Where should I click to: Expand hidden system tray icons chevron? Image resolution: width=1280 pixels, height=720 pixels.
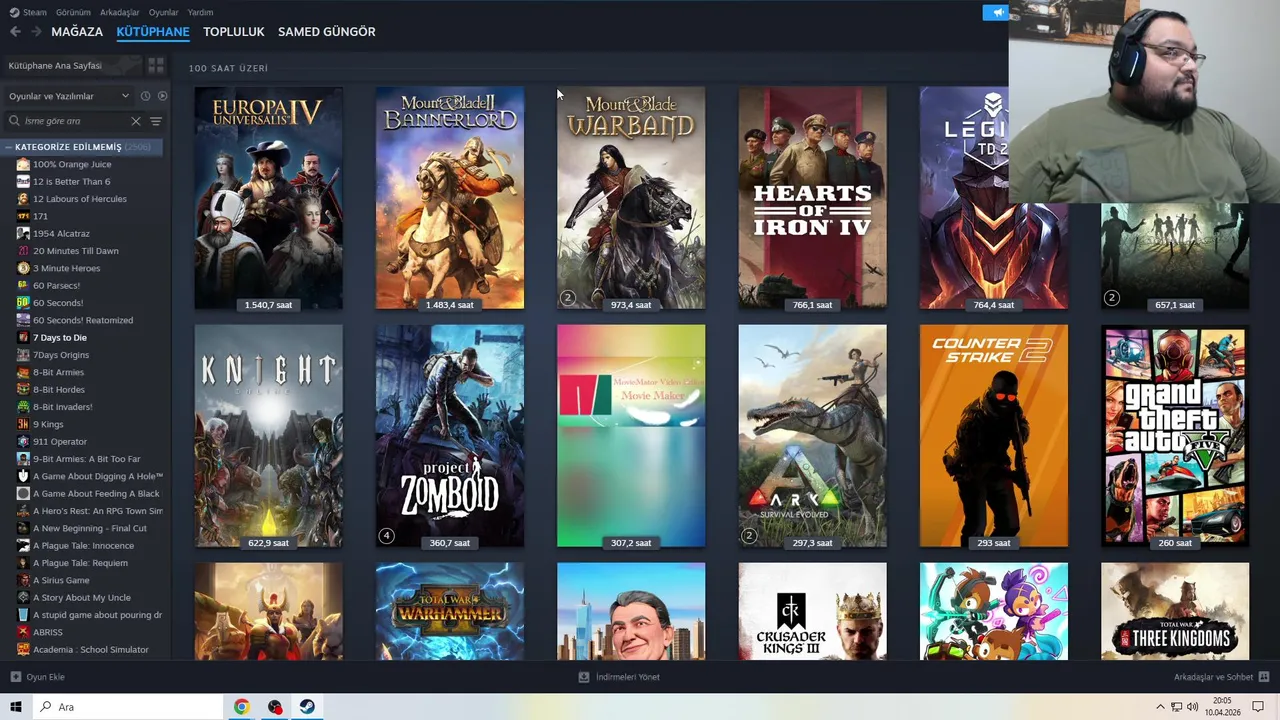tap(1160, 707)
